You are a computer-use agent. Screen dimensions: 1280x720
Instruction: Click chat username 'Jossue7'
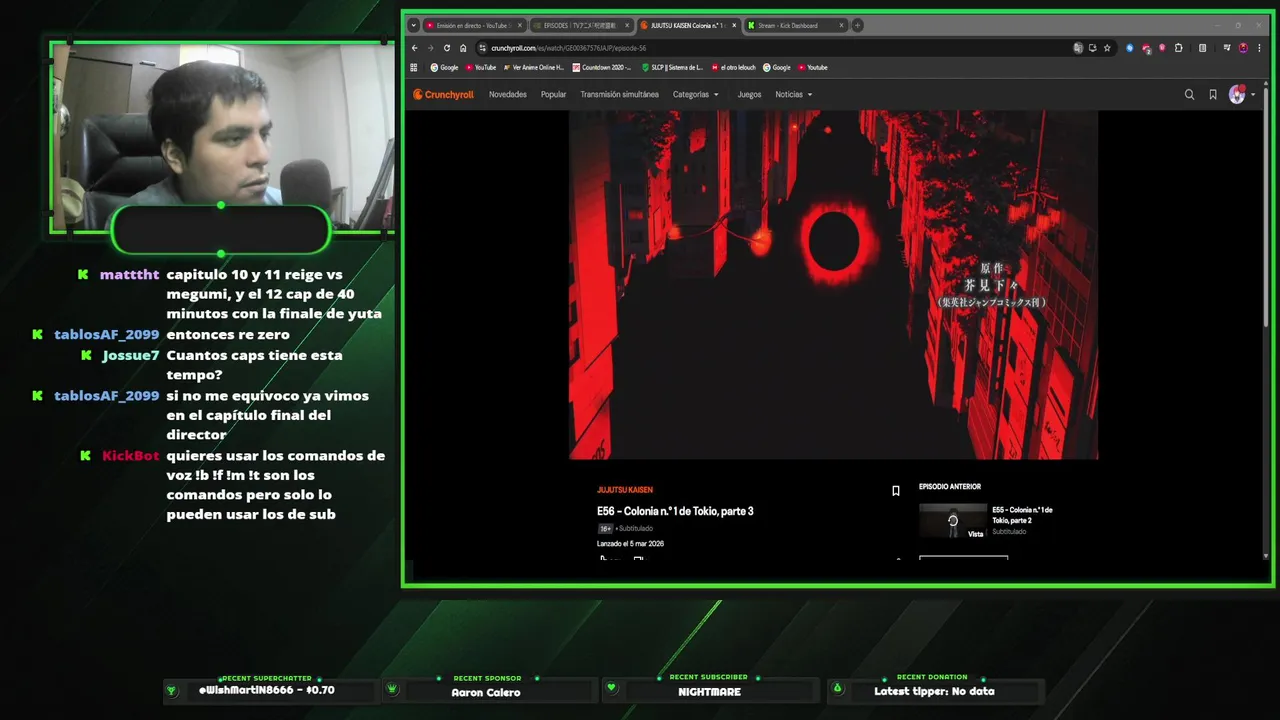pyautogui.click(x=130, y=355)
